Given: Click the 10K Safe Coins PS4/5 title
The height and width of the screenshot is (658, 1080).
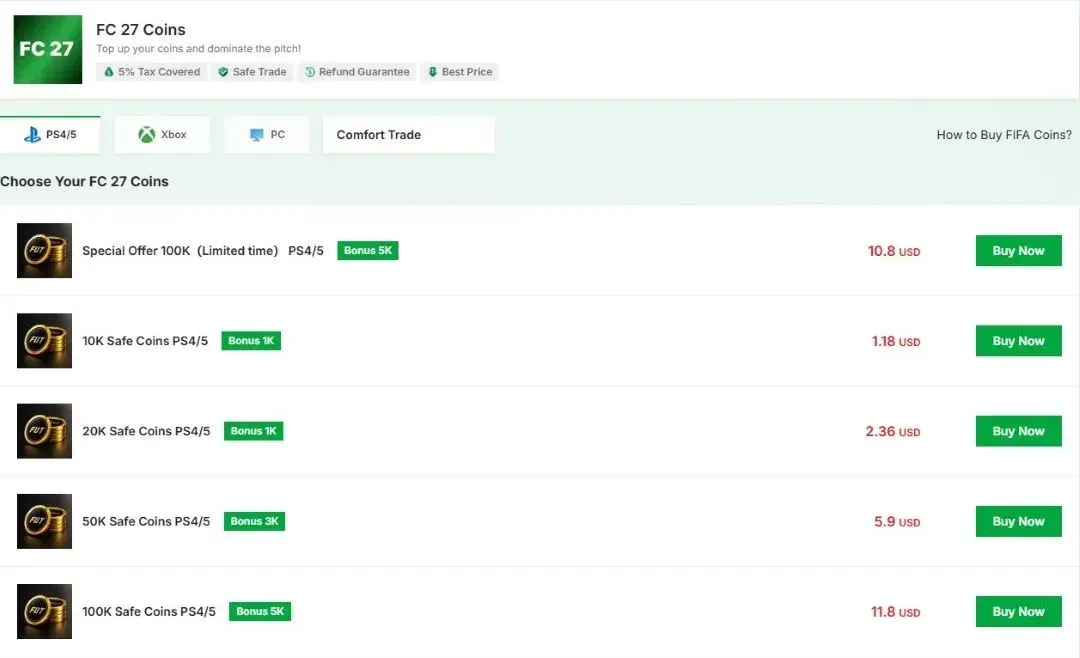Looking at the screenshot, I should click(x=145, y=341).
